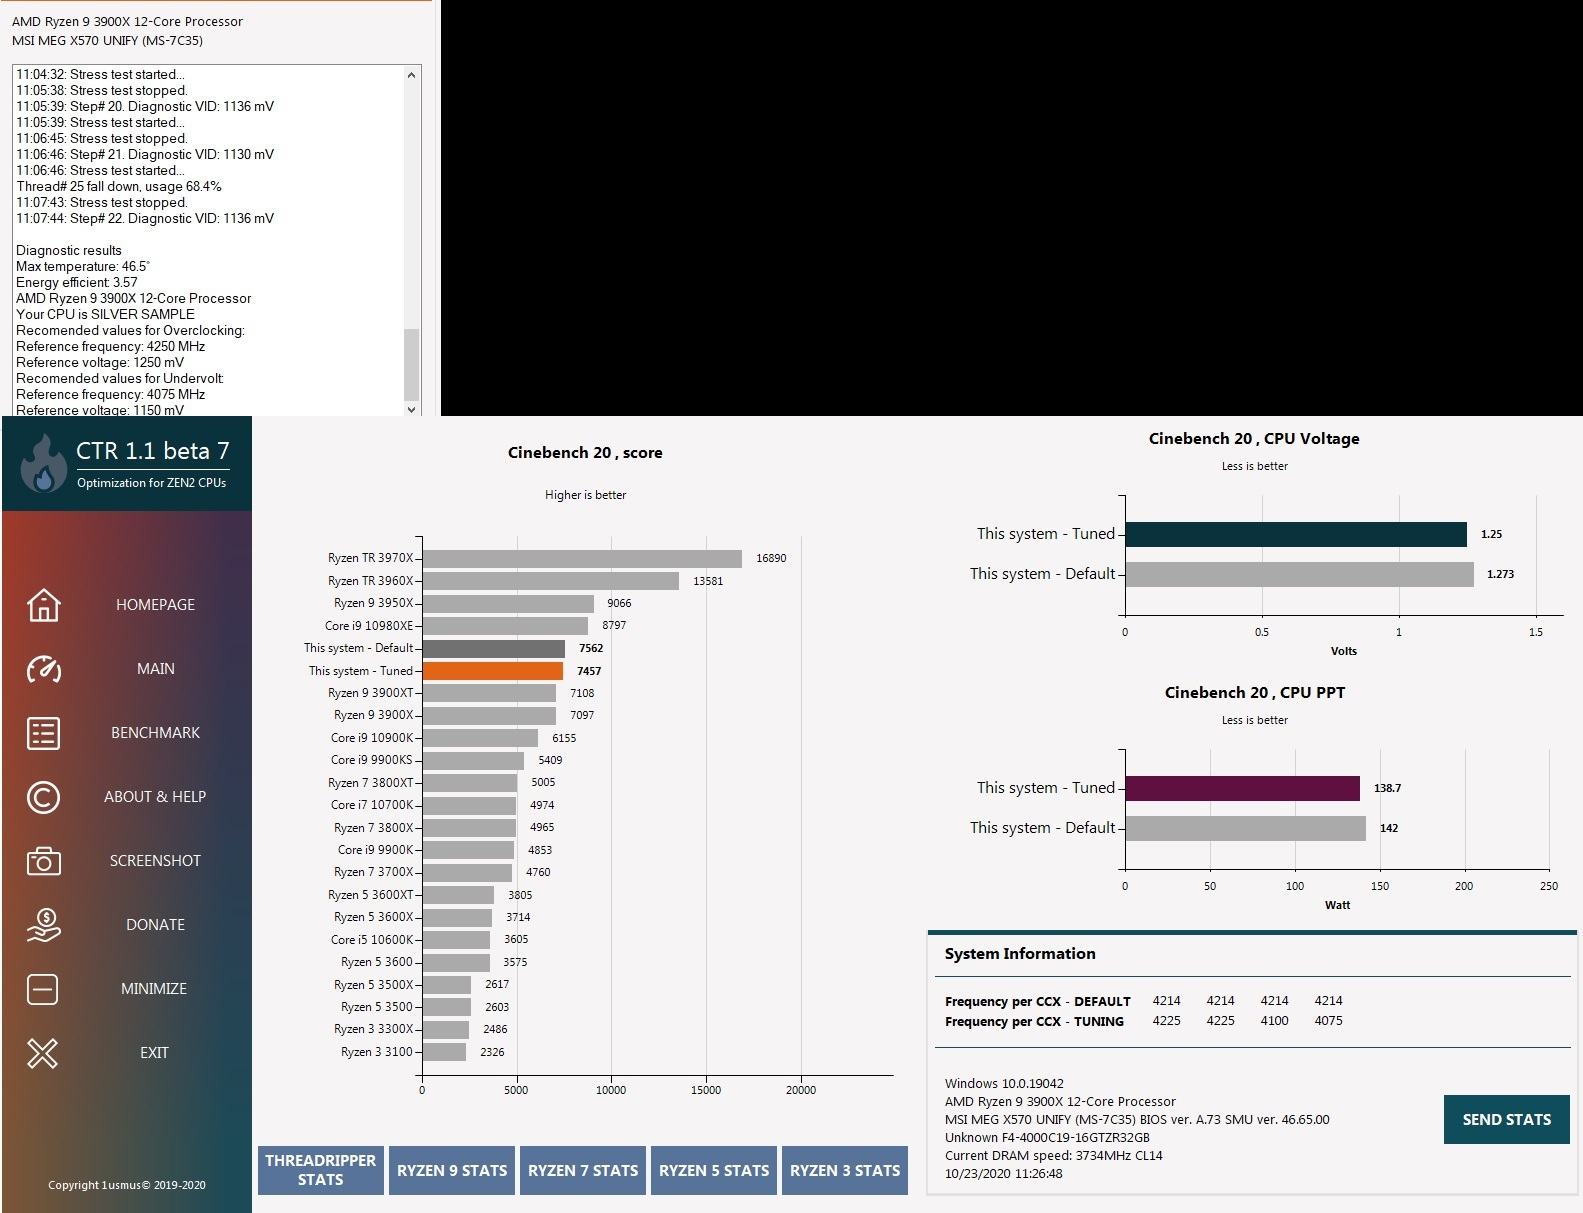Click the PPT value 138.7
Screen dimensions: 1583x1213
1387,788
